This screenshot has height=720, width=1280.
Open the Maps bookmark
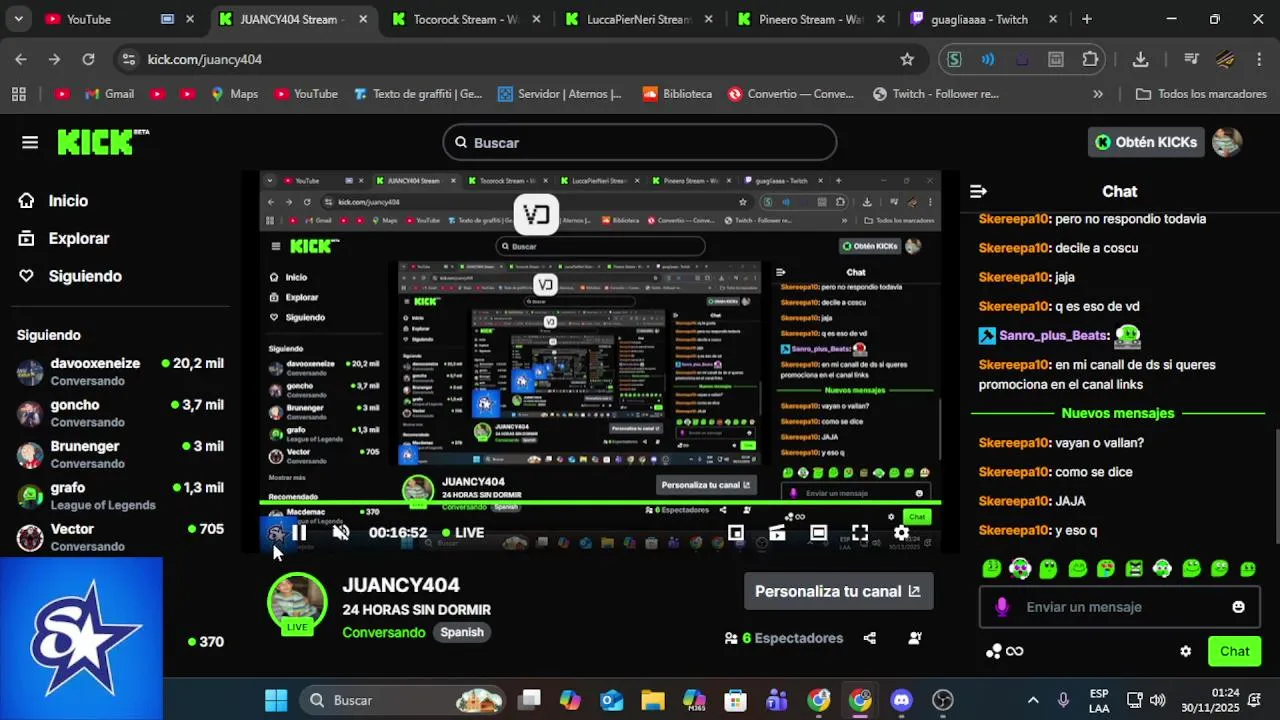click(234, 94)
